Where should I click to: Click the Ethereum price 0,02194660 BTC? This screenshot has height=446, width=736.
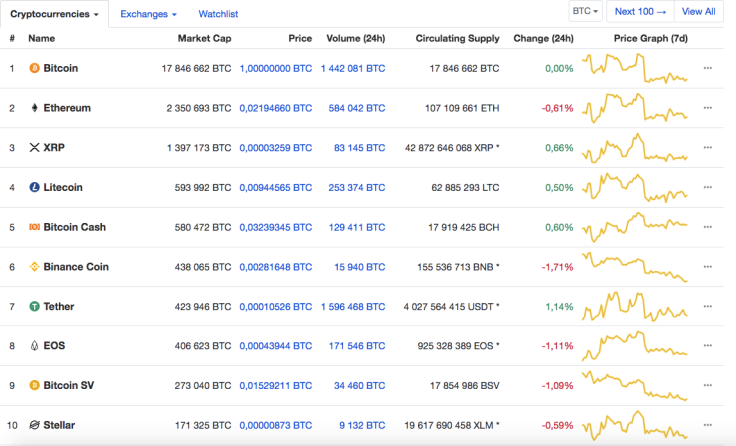(x=276, y=108)
